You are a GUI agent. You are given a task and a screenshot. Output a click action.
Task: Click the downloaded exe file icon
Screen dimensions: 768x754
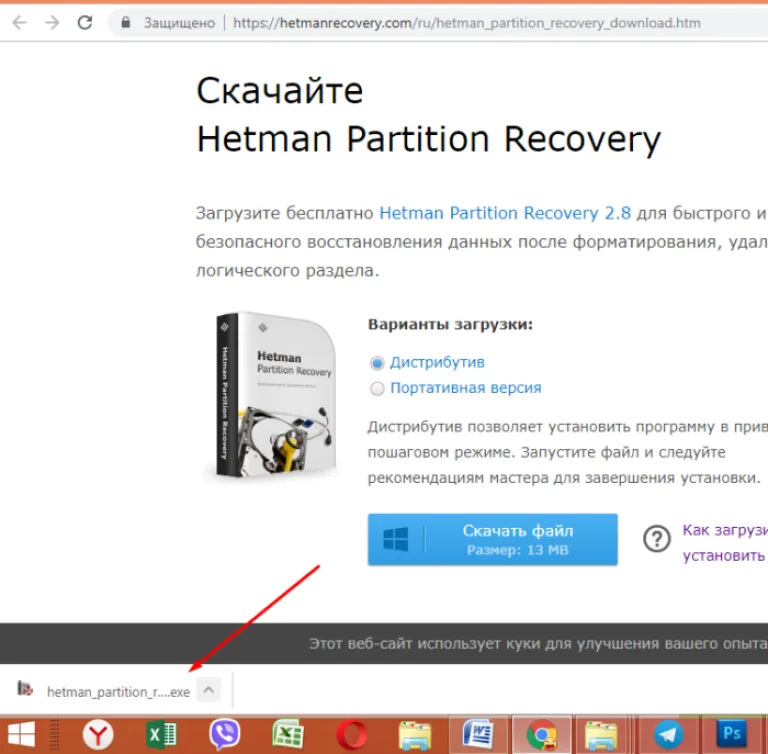pyautogui.click(x=25, y=689)
